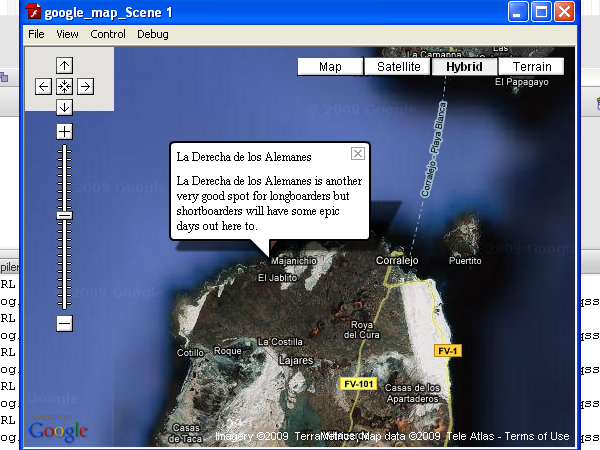Click the Corralejo - Playa Blanca ferry route label
600x450 pixels.
coord(434,149)
